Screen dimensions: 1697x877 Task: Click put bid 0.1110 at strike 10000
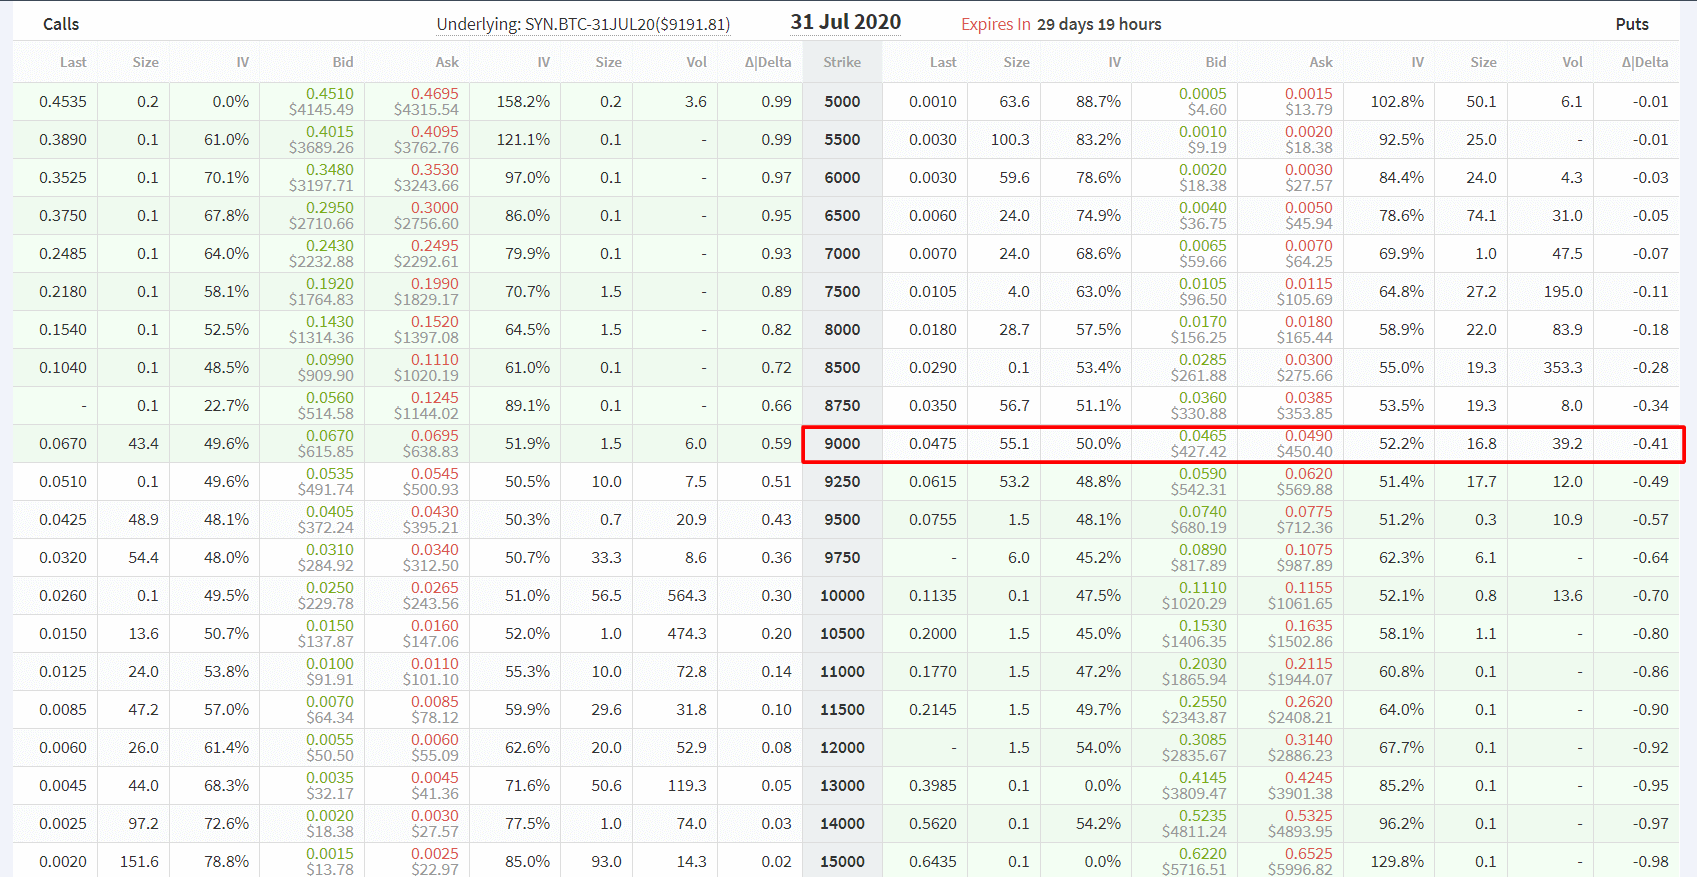(x=1203, y=588)
